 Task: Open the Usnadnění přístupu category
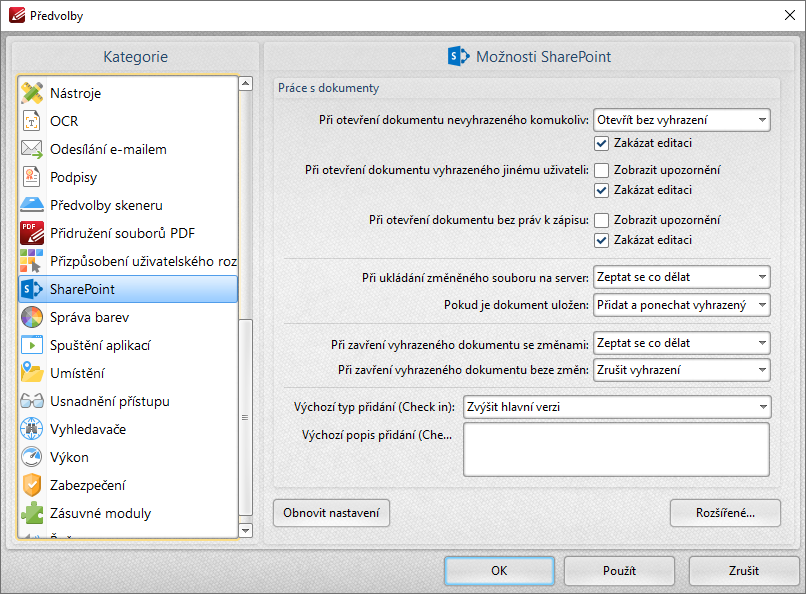[128, 401]
